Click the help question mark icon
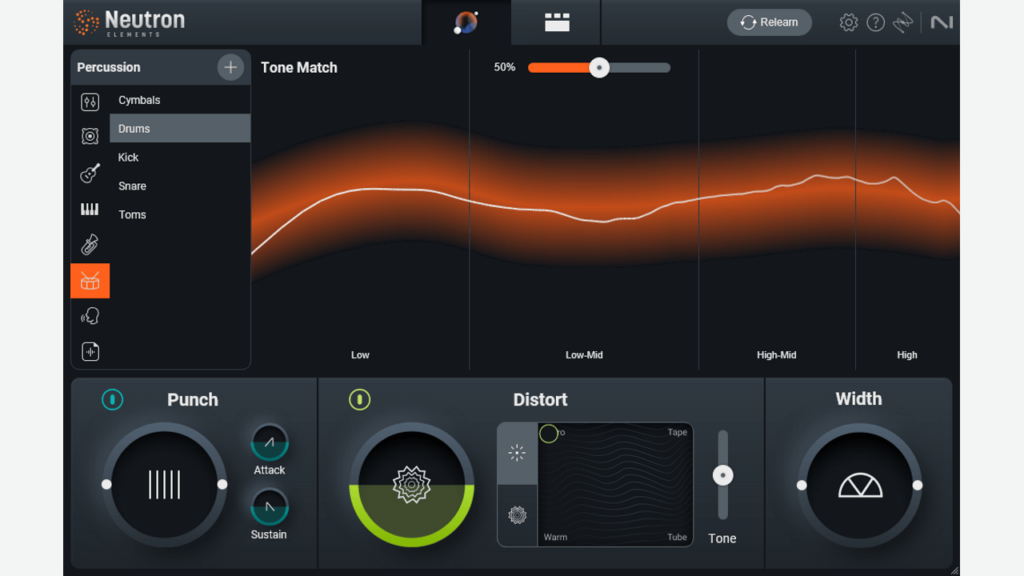1024x576 pixels. tap(876, 22)
